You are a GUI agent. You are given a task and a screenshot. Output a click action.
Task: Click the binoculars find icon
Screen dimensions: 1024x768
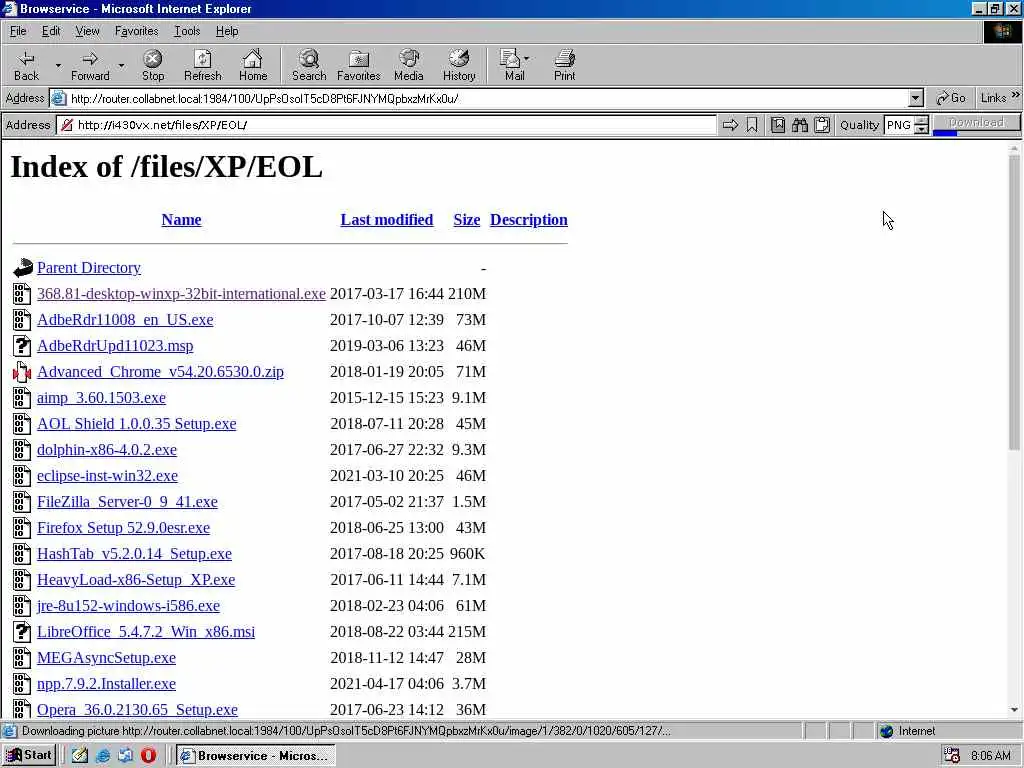click(799, 125)
